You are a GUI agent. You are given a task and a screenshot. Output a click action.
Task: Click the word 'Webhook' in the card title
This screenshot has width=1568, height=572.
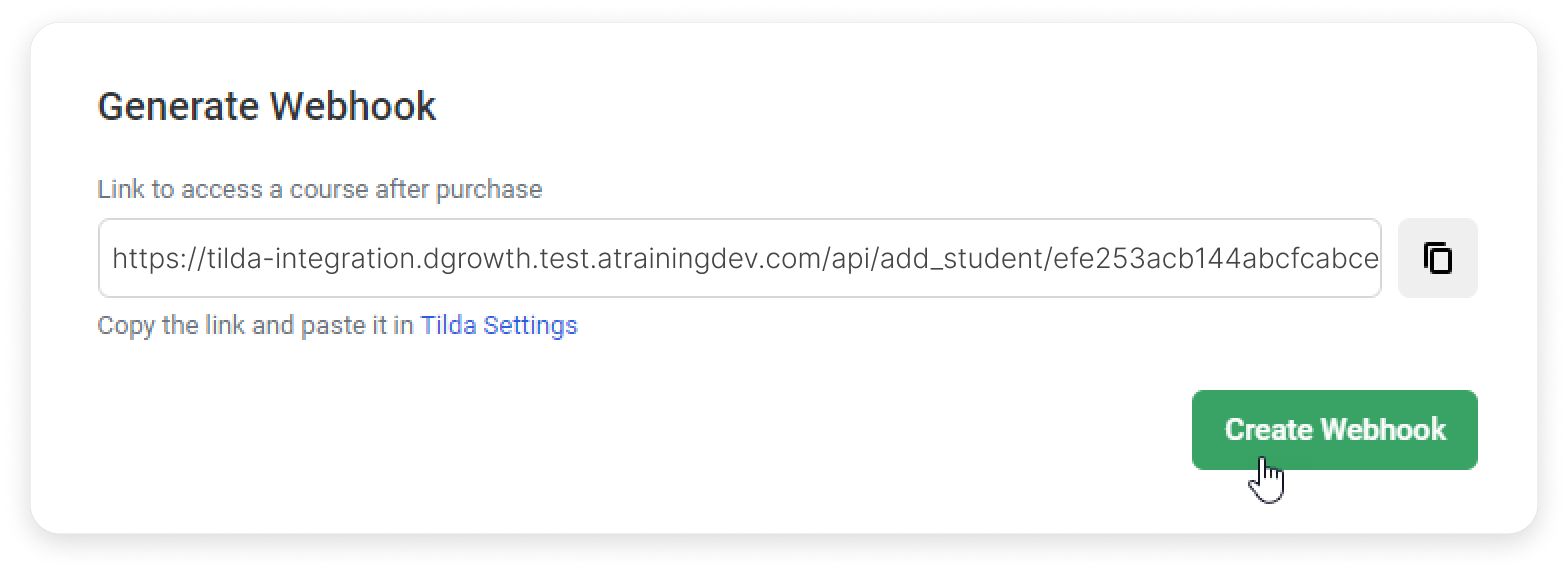coord(353,106)
